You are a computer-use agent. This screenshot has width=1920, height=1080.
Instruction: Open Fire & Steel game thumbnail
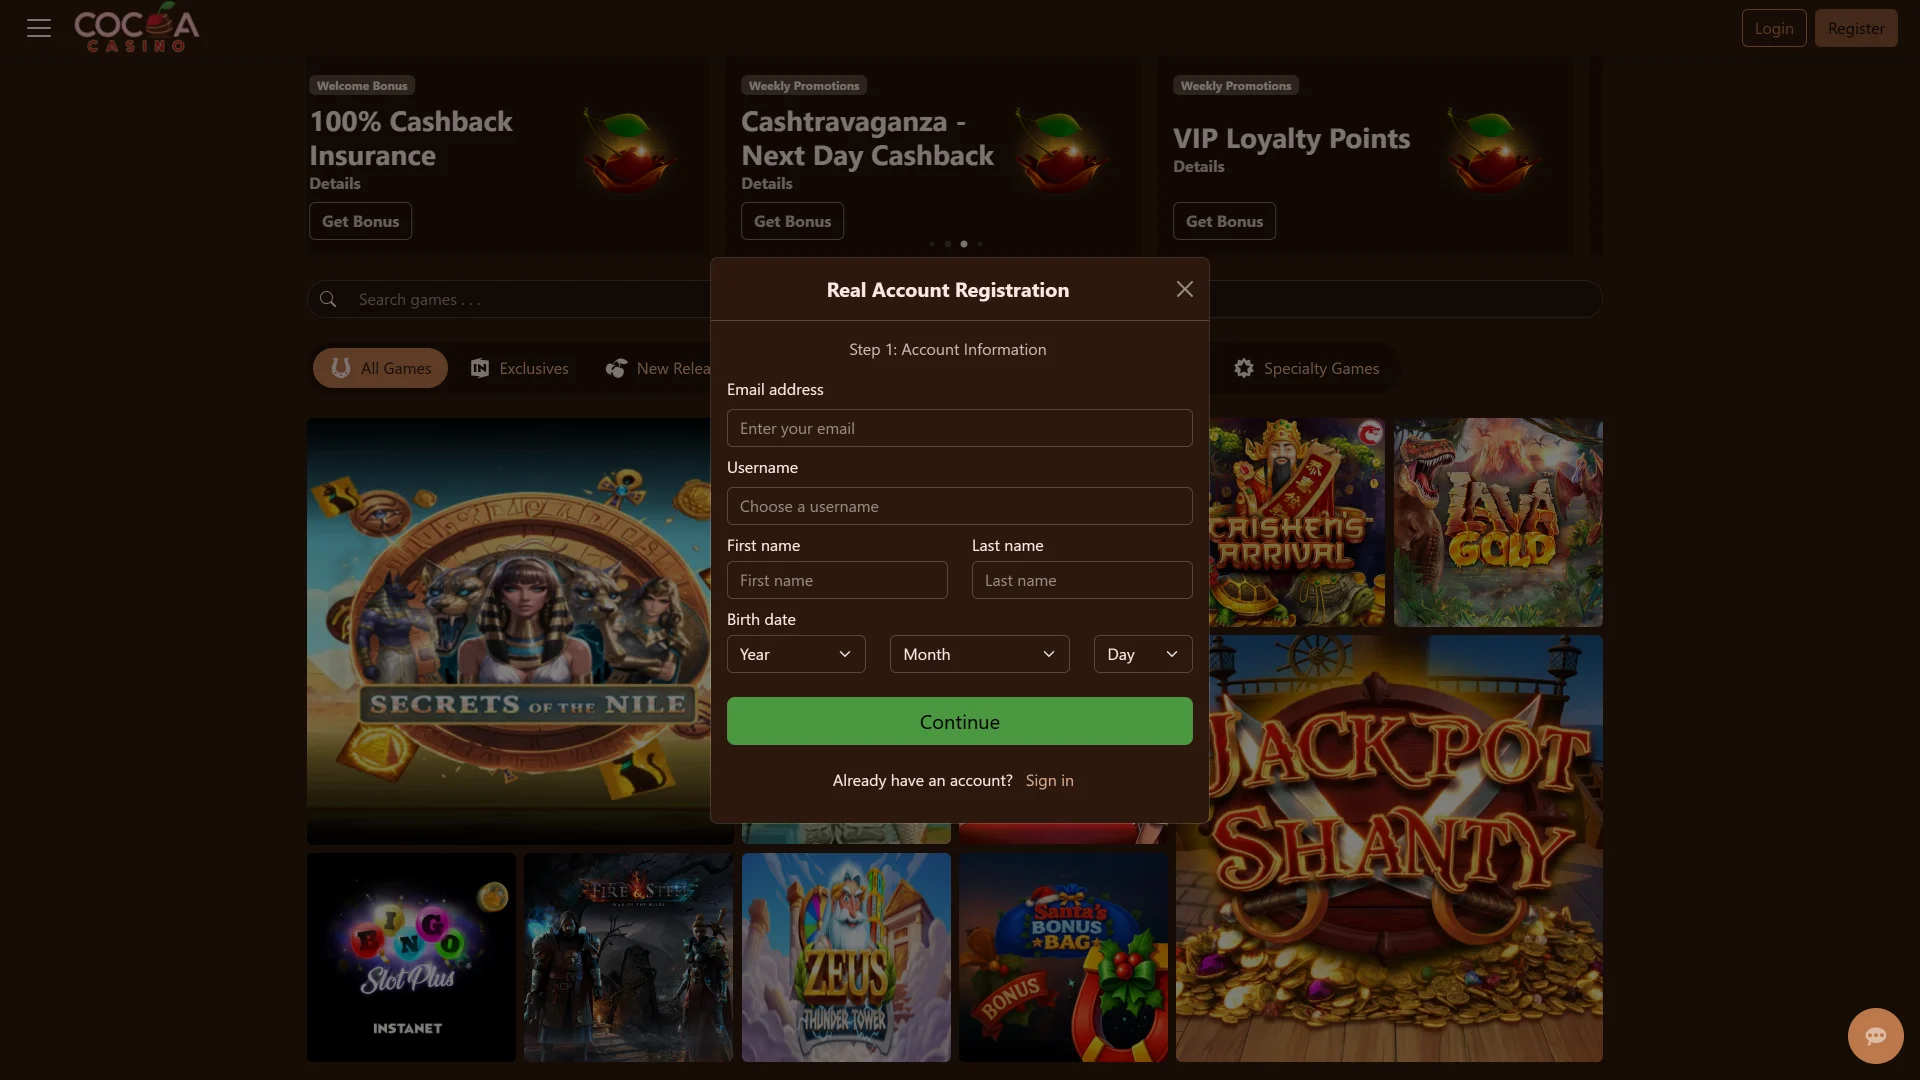[x=628, y=957]
